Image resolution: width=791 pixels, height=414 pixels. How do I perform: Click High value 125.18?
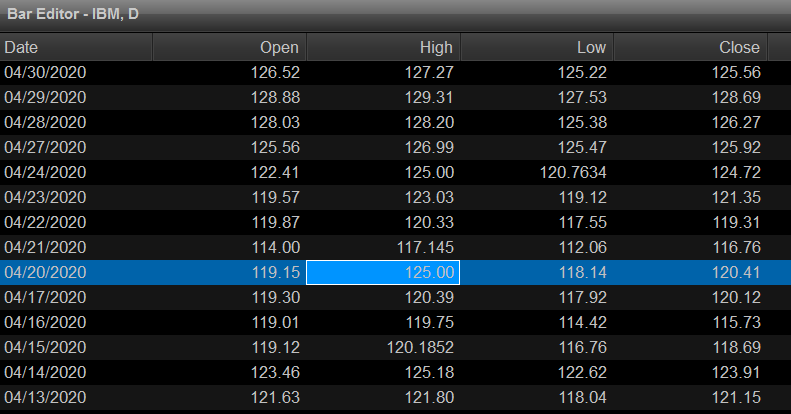(x=429, y=372)
